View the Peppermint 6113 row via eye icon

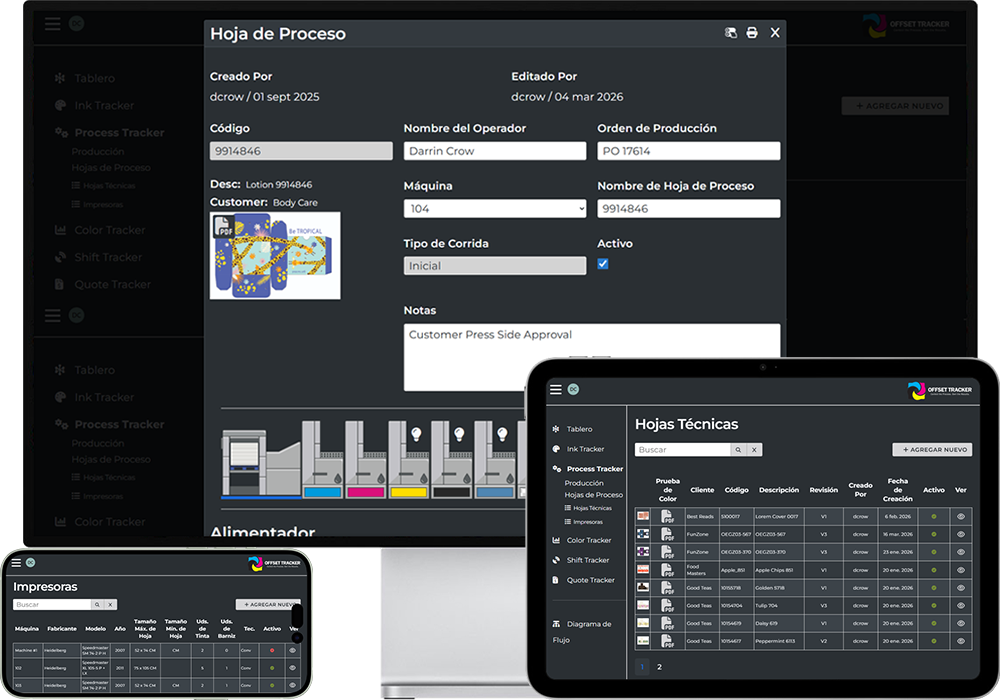click(960, 641)
